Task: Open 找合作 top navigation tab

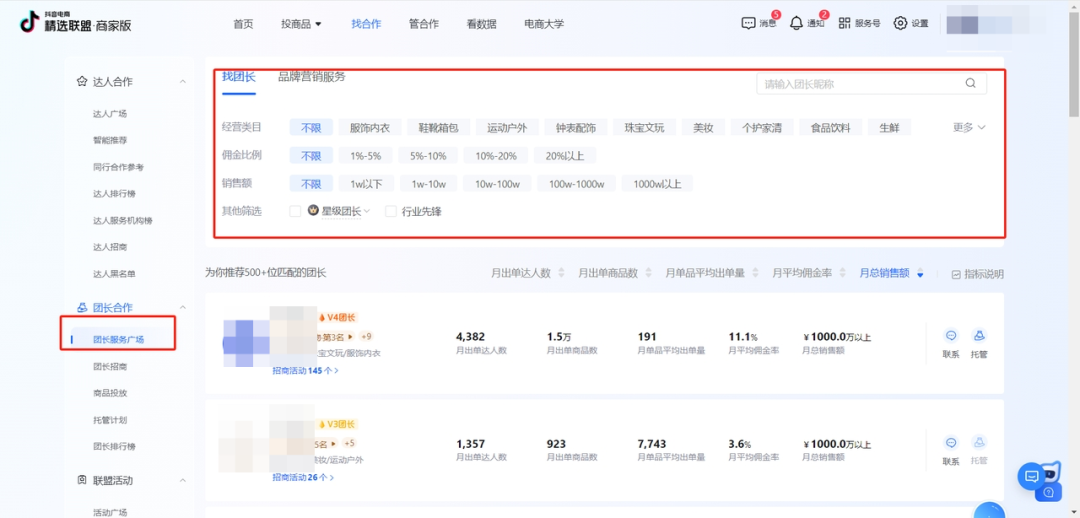Action: pyautogui.click(x=366, y=23)
